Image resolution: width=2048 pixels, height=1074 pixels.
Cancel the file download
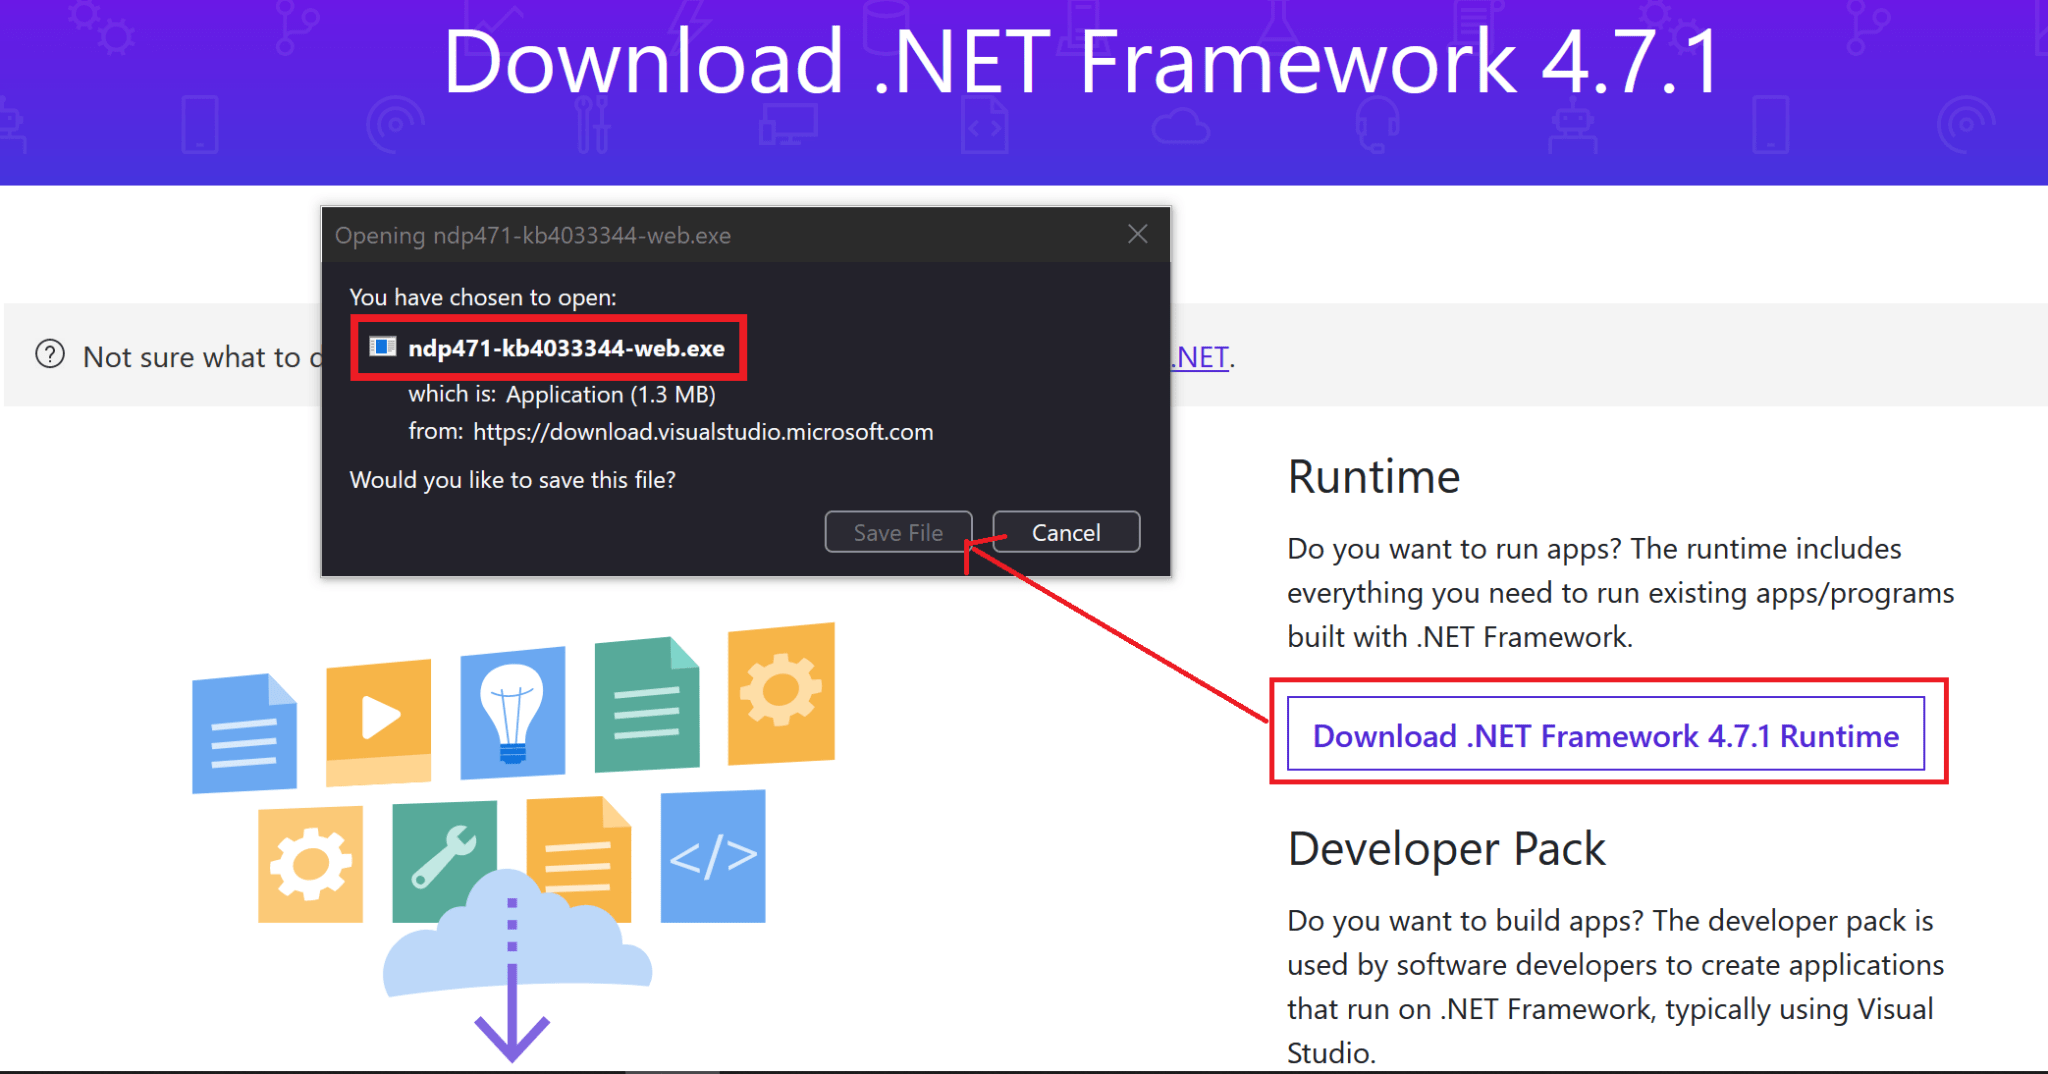(1065, 531)
